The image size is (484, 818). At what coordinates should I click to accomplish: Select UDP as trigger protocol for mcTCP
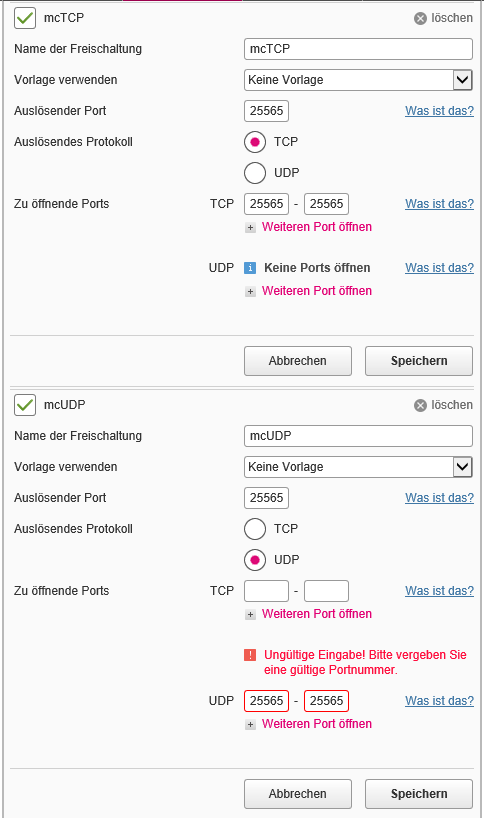pos(255,173)
